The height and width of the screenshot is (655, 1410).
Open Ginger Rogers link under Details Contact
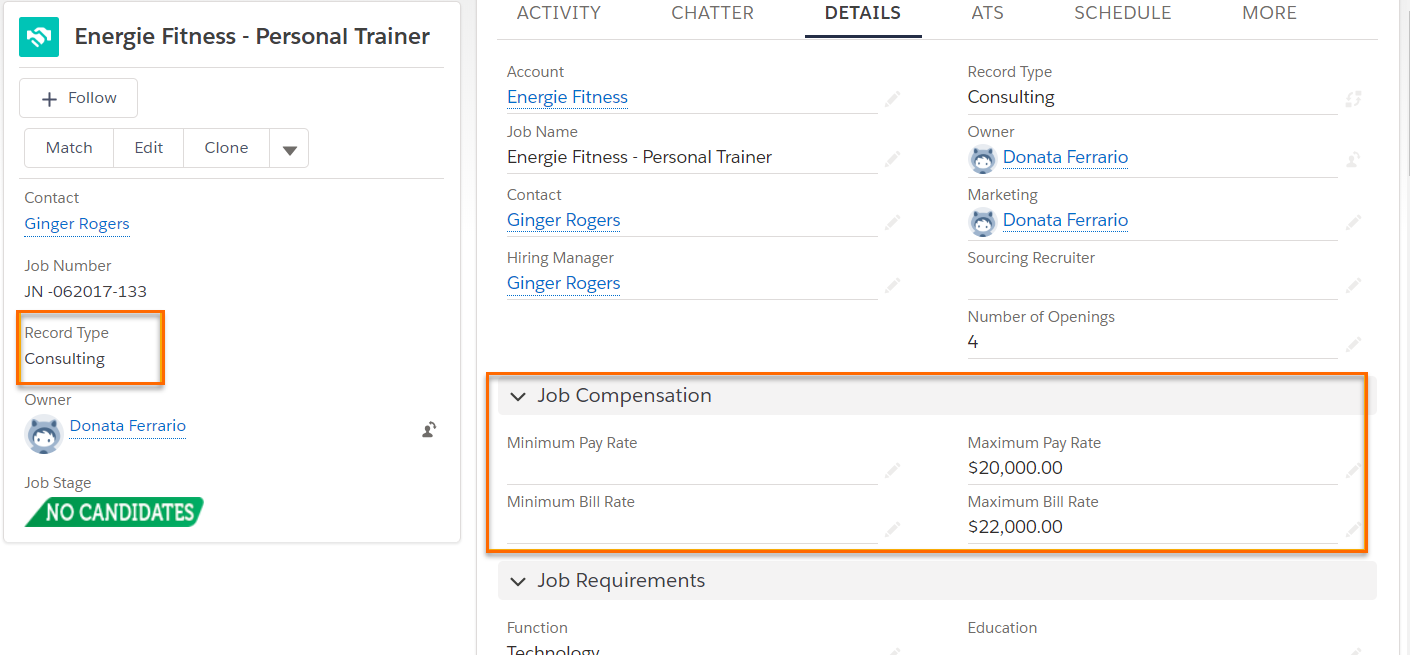[564, 220]
